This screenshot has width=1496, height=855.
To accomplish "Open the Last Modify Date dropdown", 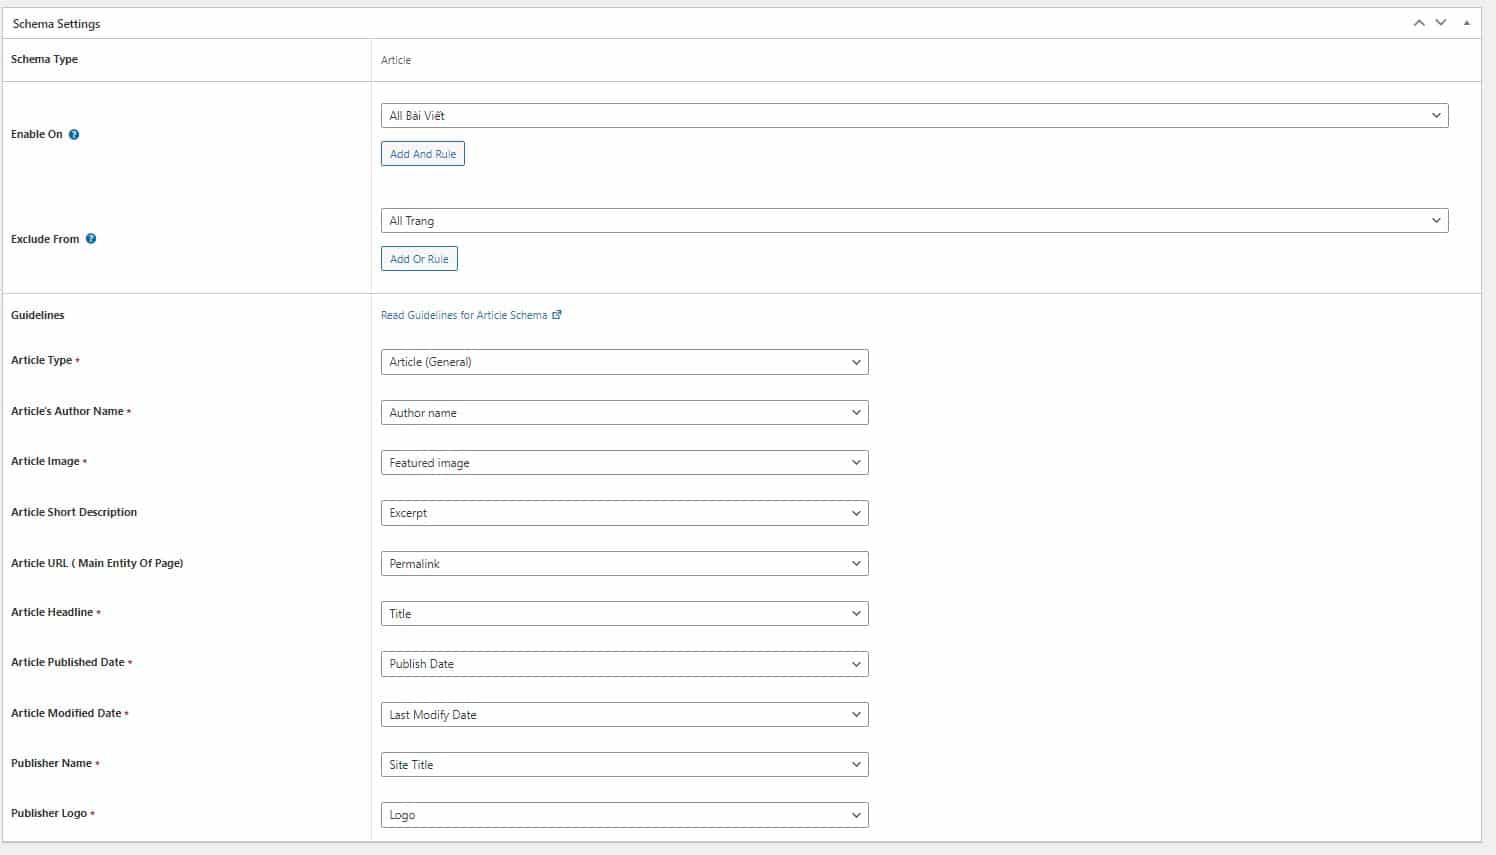I will point(625,715).
